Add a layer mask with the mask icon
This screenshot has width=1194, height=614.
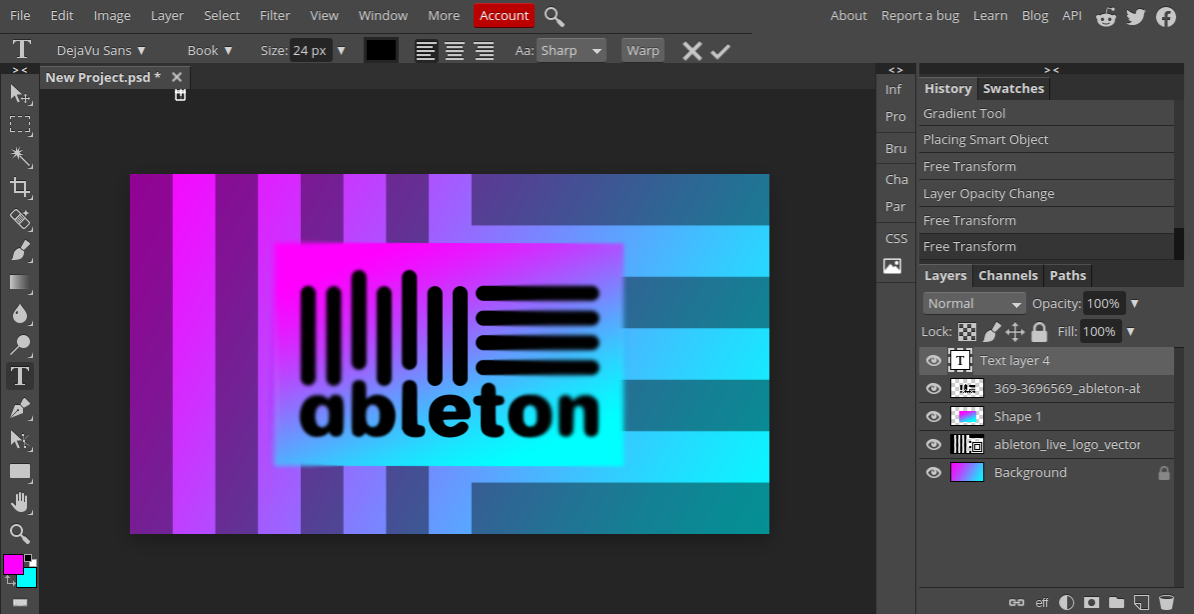(1091, 603)
